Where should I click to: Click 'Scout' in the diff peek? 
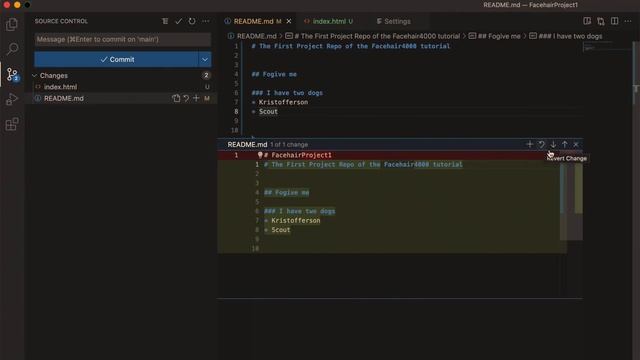pos(281,230)
